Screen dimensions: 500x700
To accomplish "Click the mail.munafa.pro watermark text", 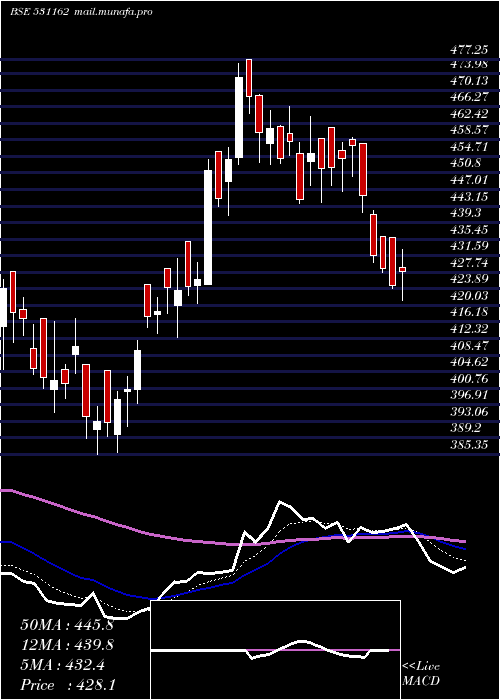I will click(x=112, y=12).
